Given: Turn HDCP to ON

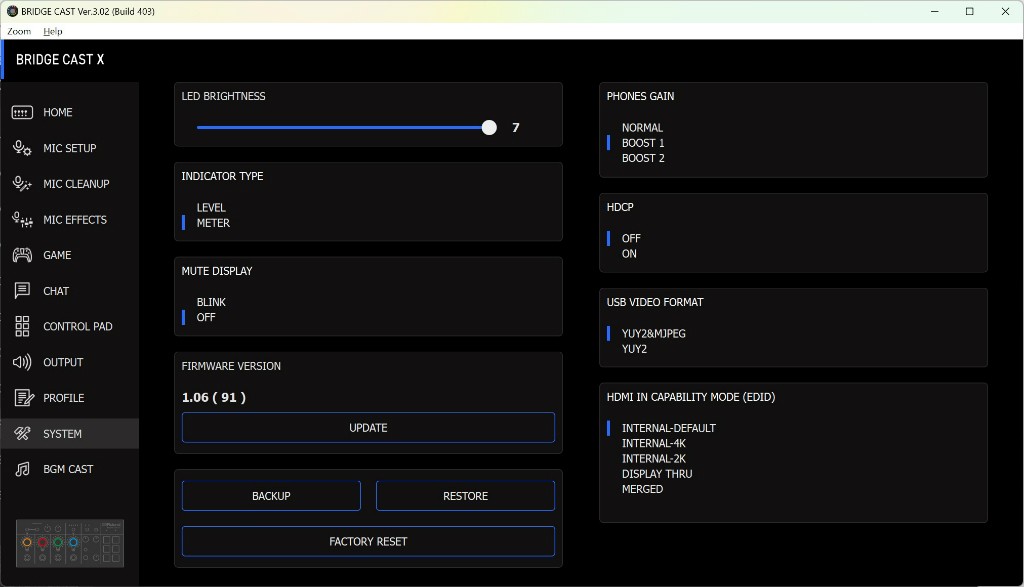Looking at the screenshot, I should [x=629, y=254].
